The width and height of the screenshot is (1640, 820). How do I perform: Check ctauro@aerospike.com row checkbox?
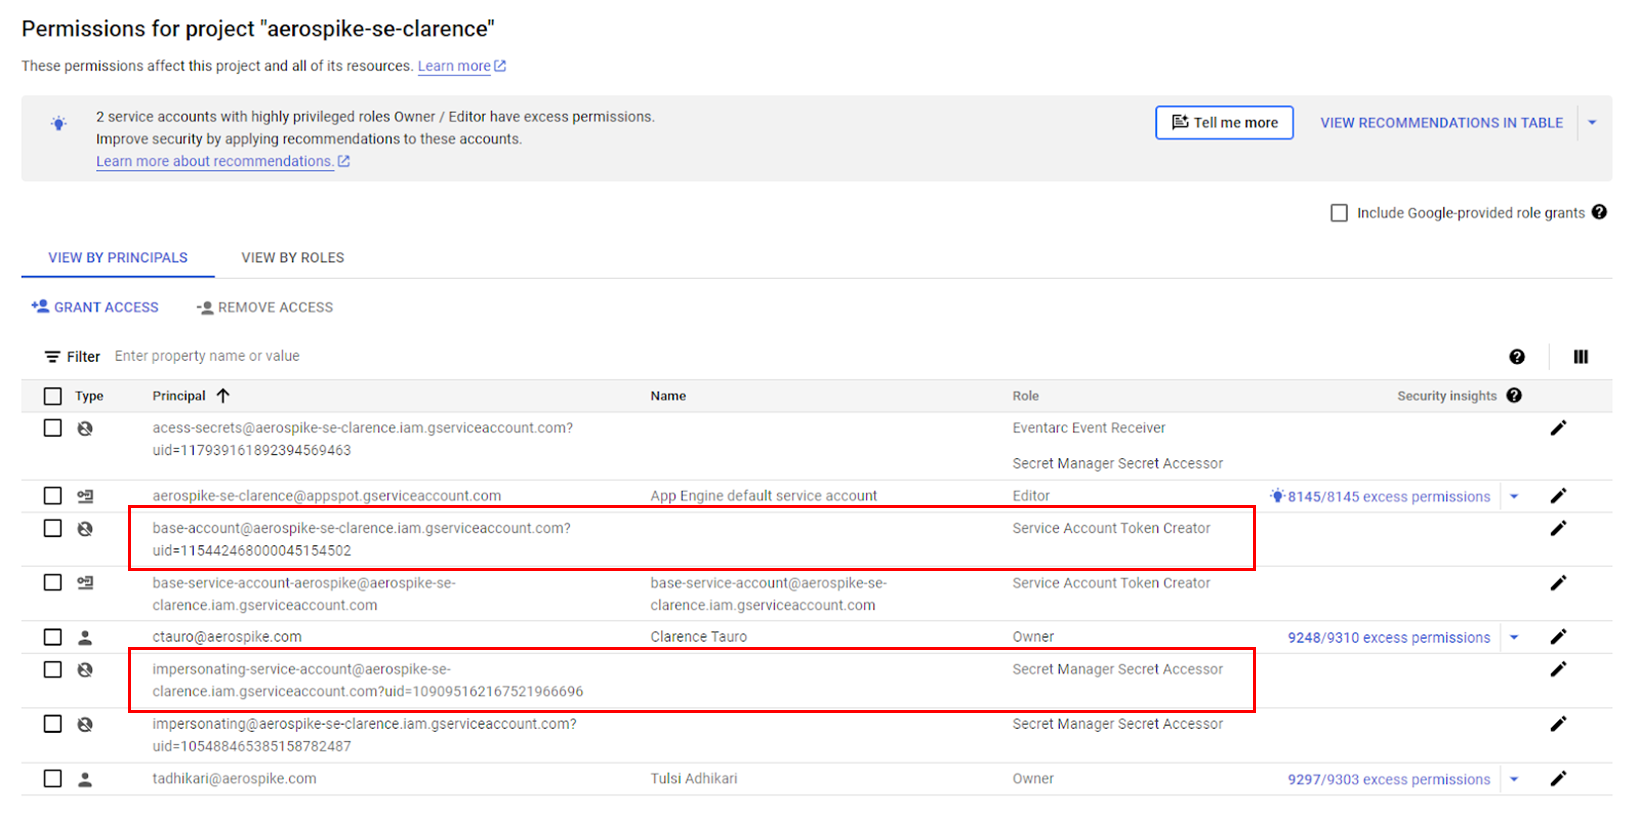tap(53, 637)
